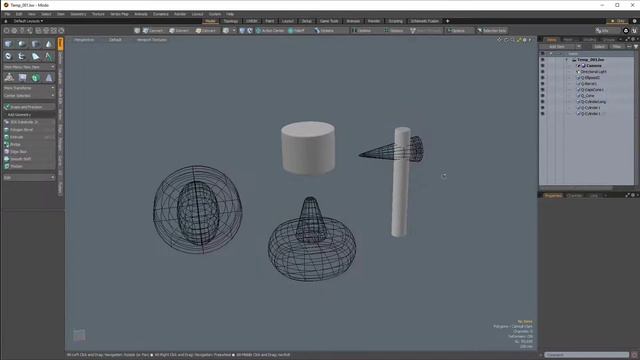Select the Cone primitive tool

[49, 44]
